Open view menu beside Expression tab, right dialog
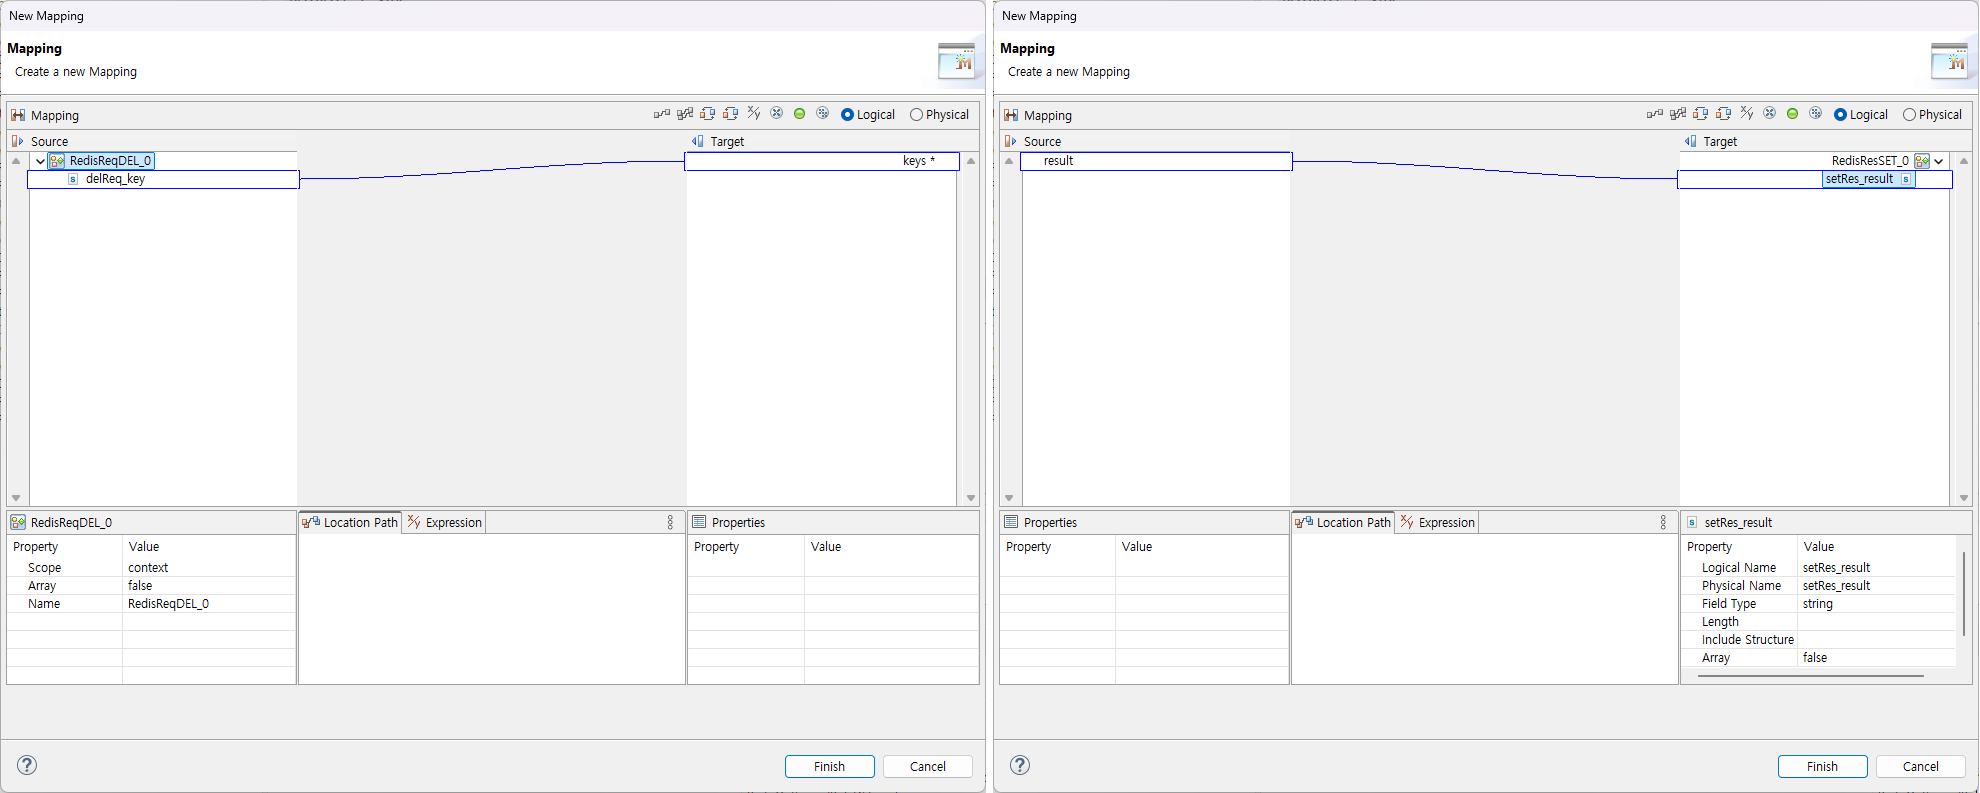The width and height of the screenshot is (1980, 793). (x=1663, y=523)
